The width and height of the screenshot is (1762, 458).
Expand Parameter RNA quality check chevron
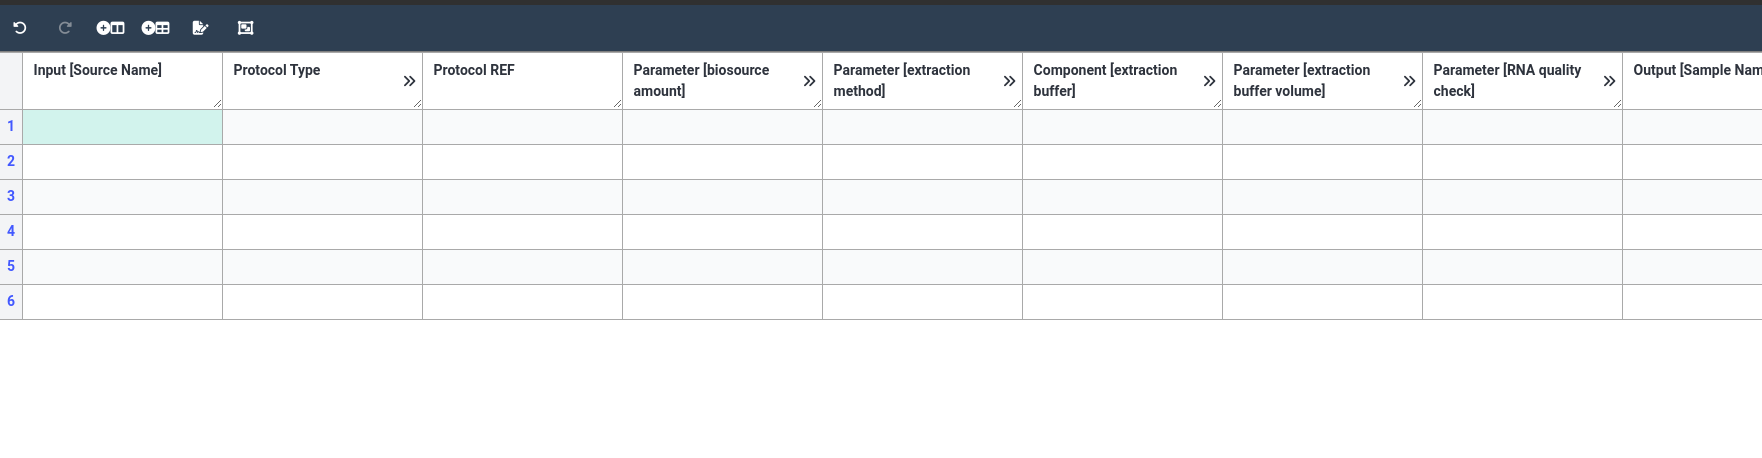pos(1609,81)
